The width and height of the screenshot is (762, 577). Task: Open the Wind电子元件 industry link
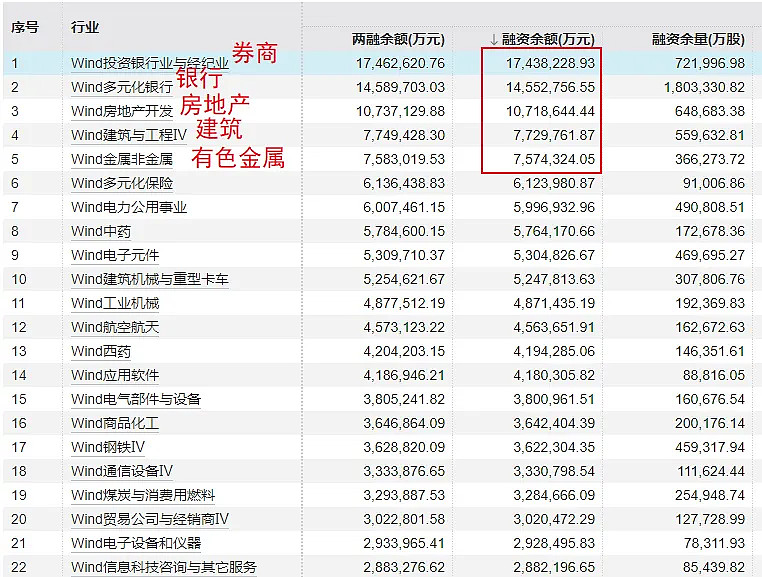(x=115, y=255)
